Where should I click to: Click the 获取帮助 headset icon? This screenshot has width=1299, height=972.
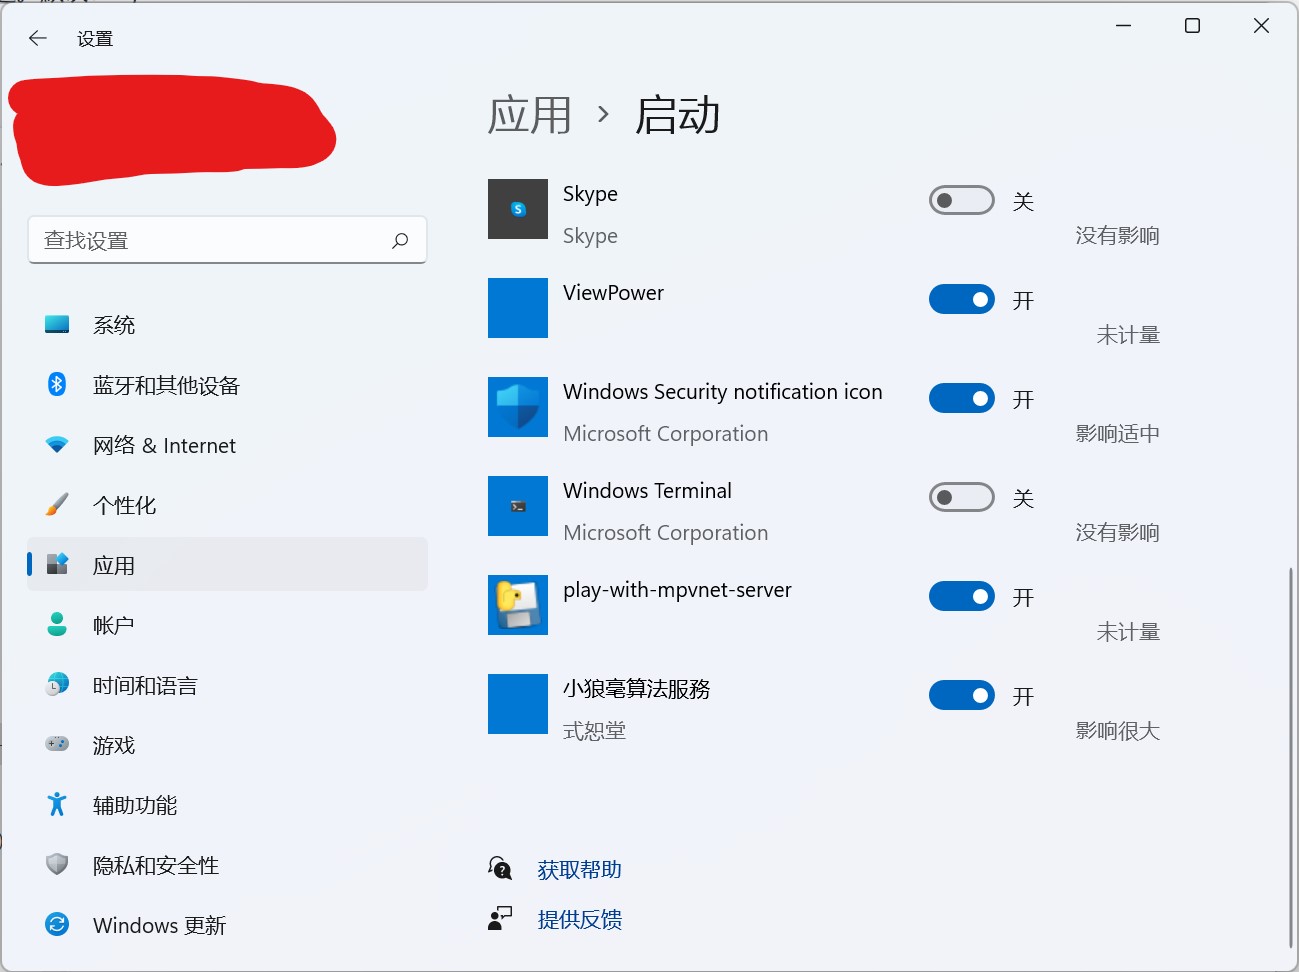[500, 869]
